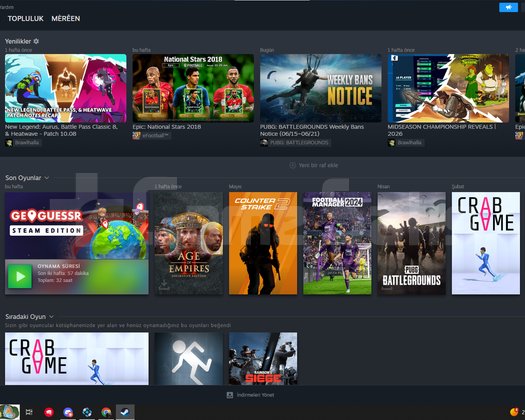The image size is (525, 420).
Task: Select the Football Manager 2024 cover
Action: coord(337,243)
